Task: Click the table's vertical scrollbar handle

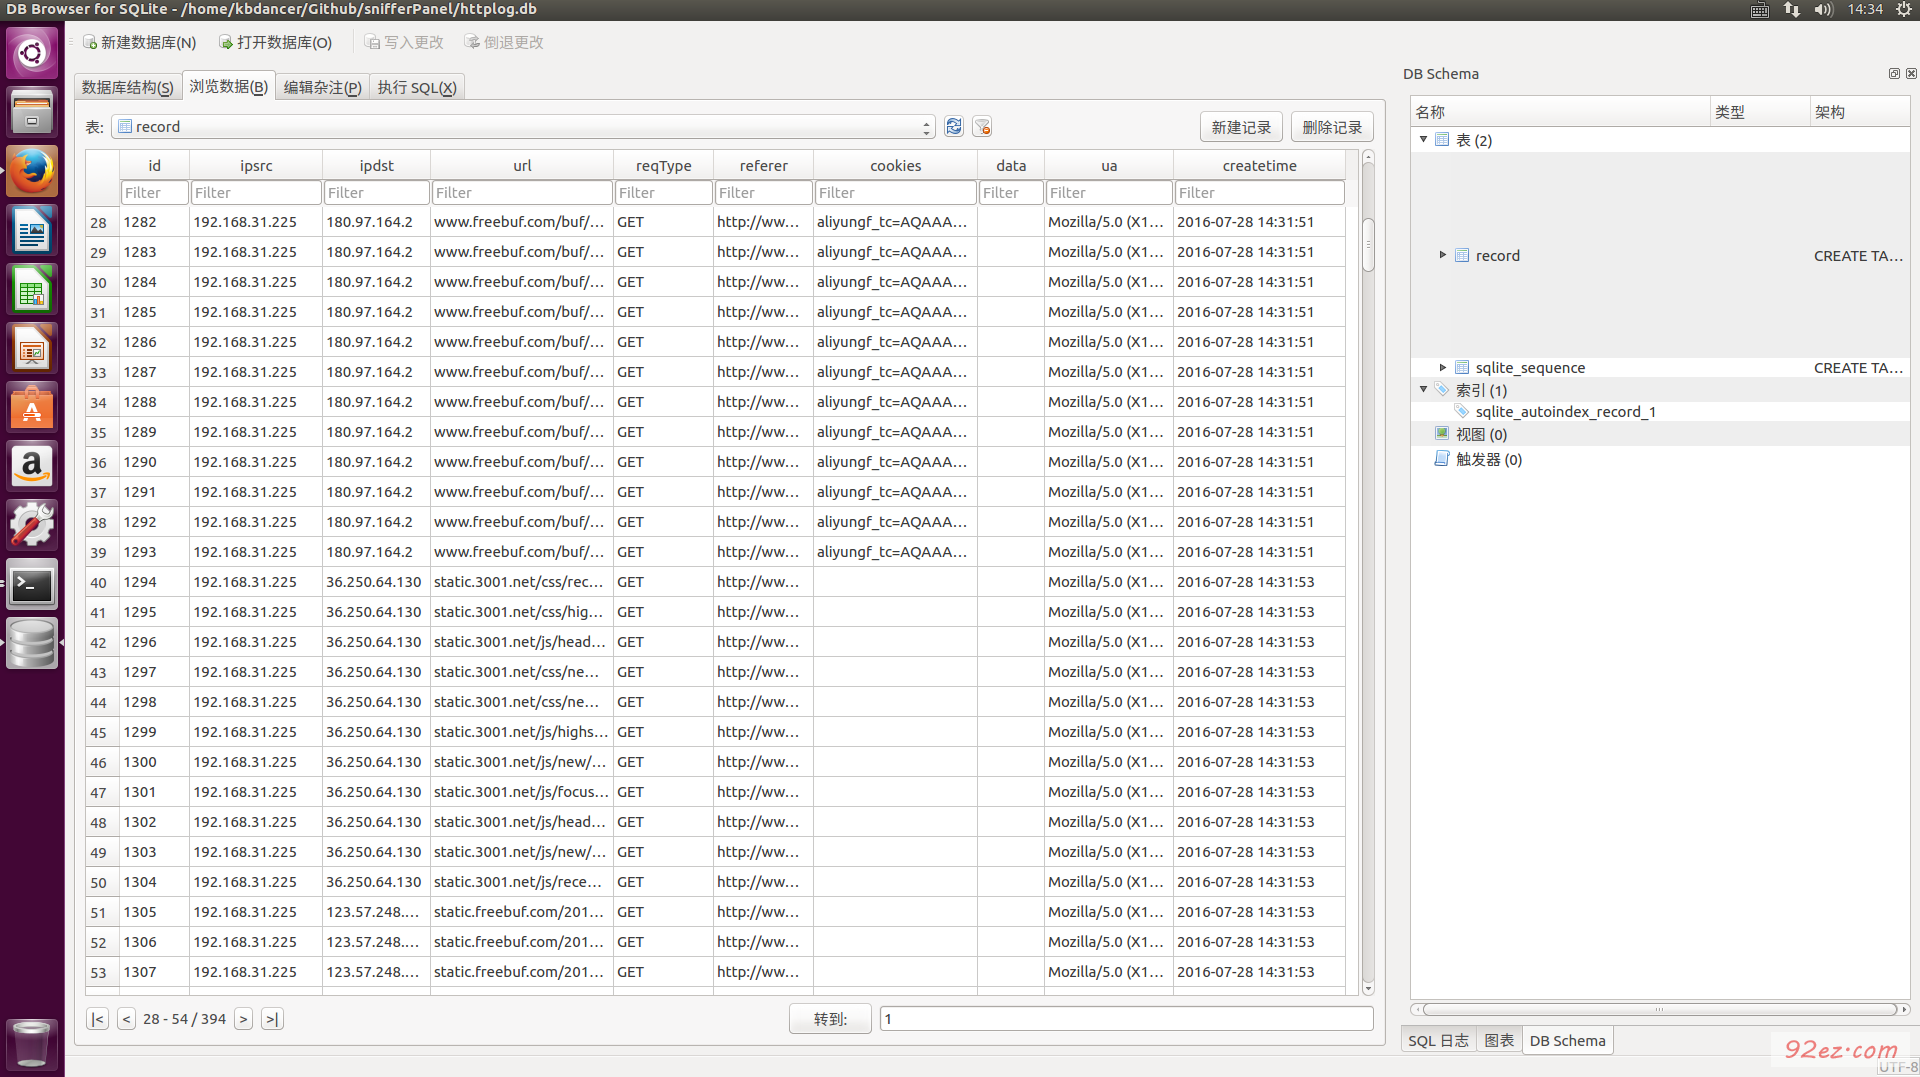Action: pyautogui.click(x=1368, y=244)
